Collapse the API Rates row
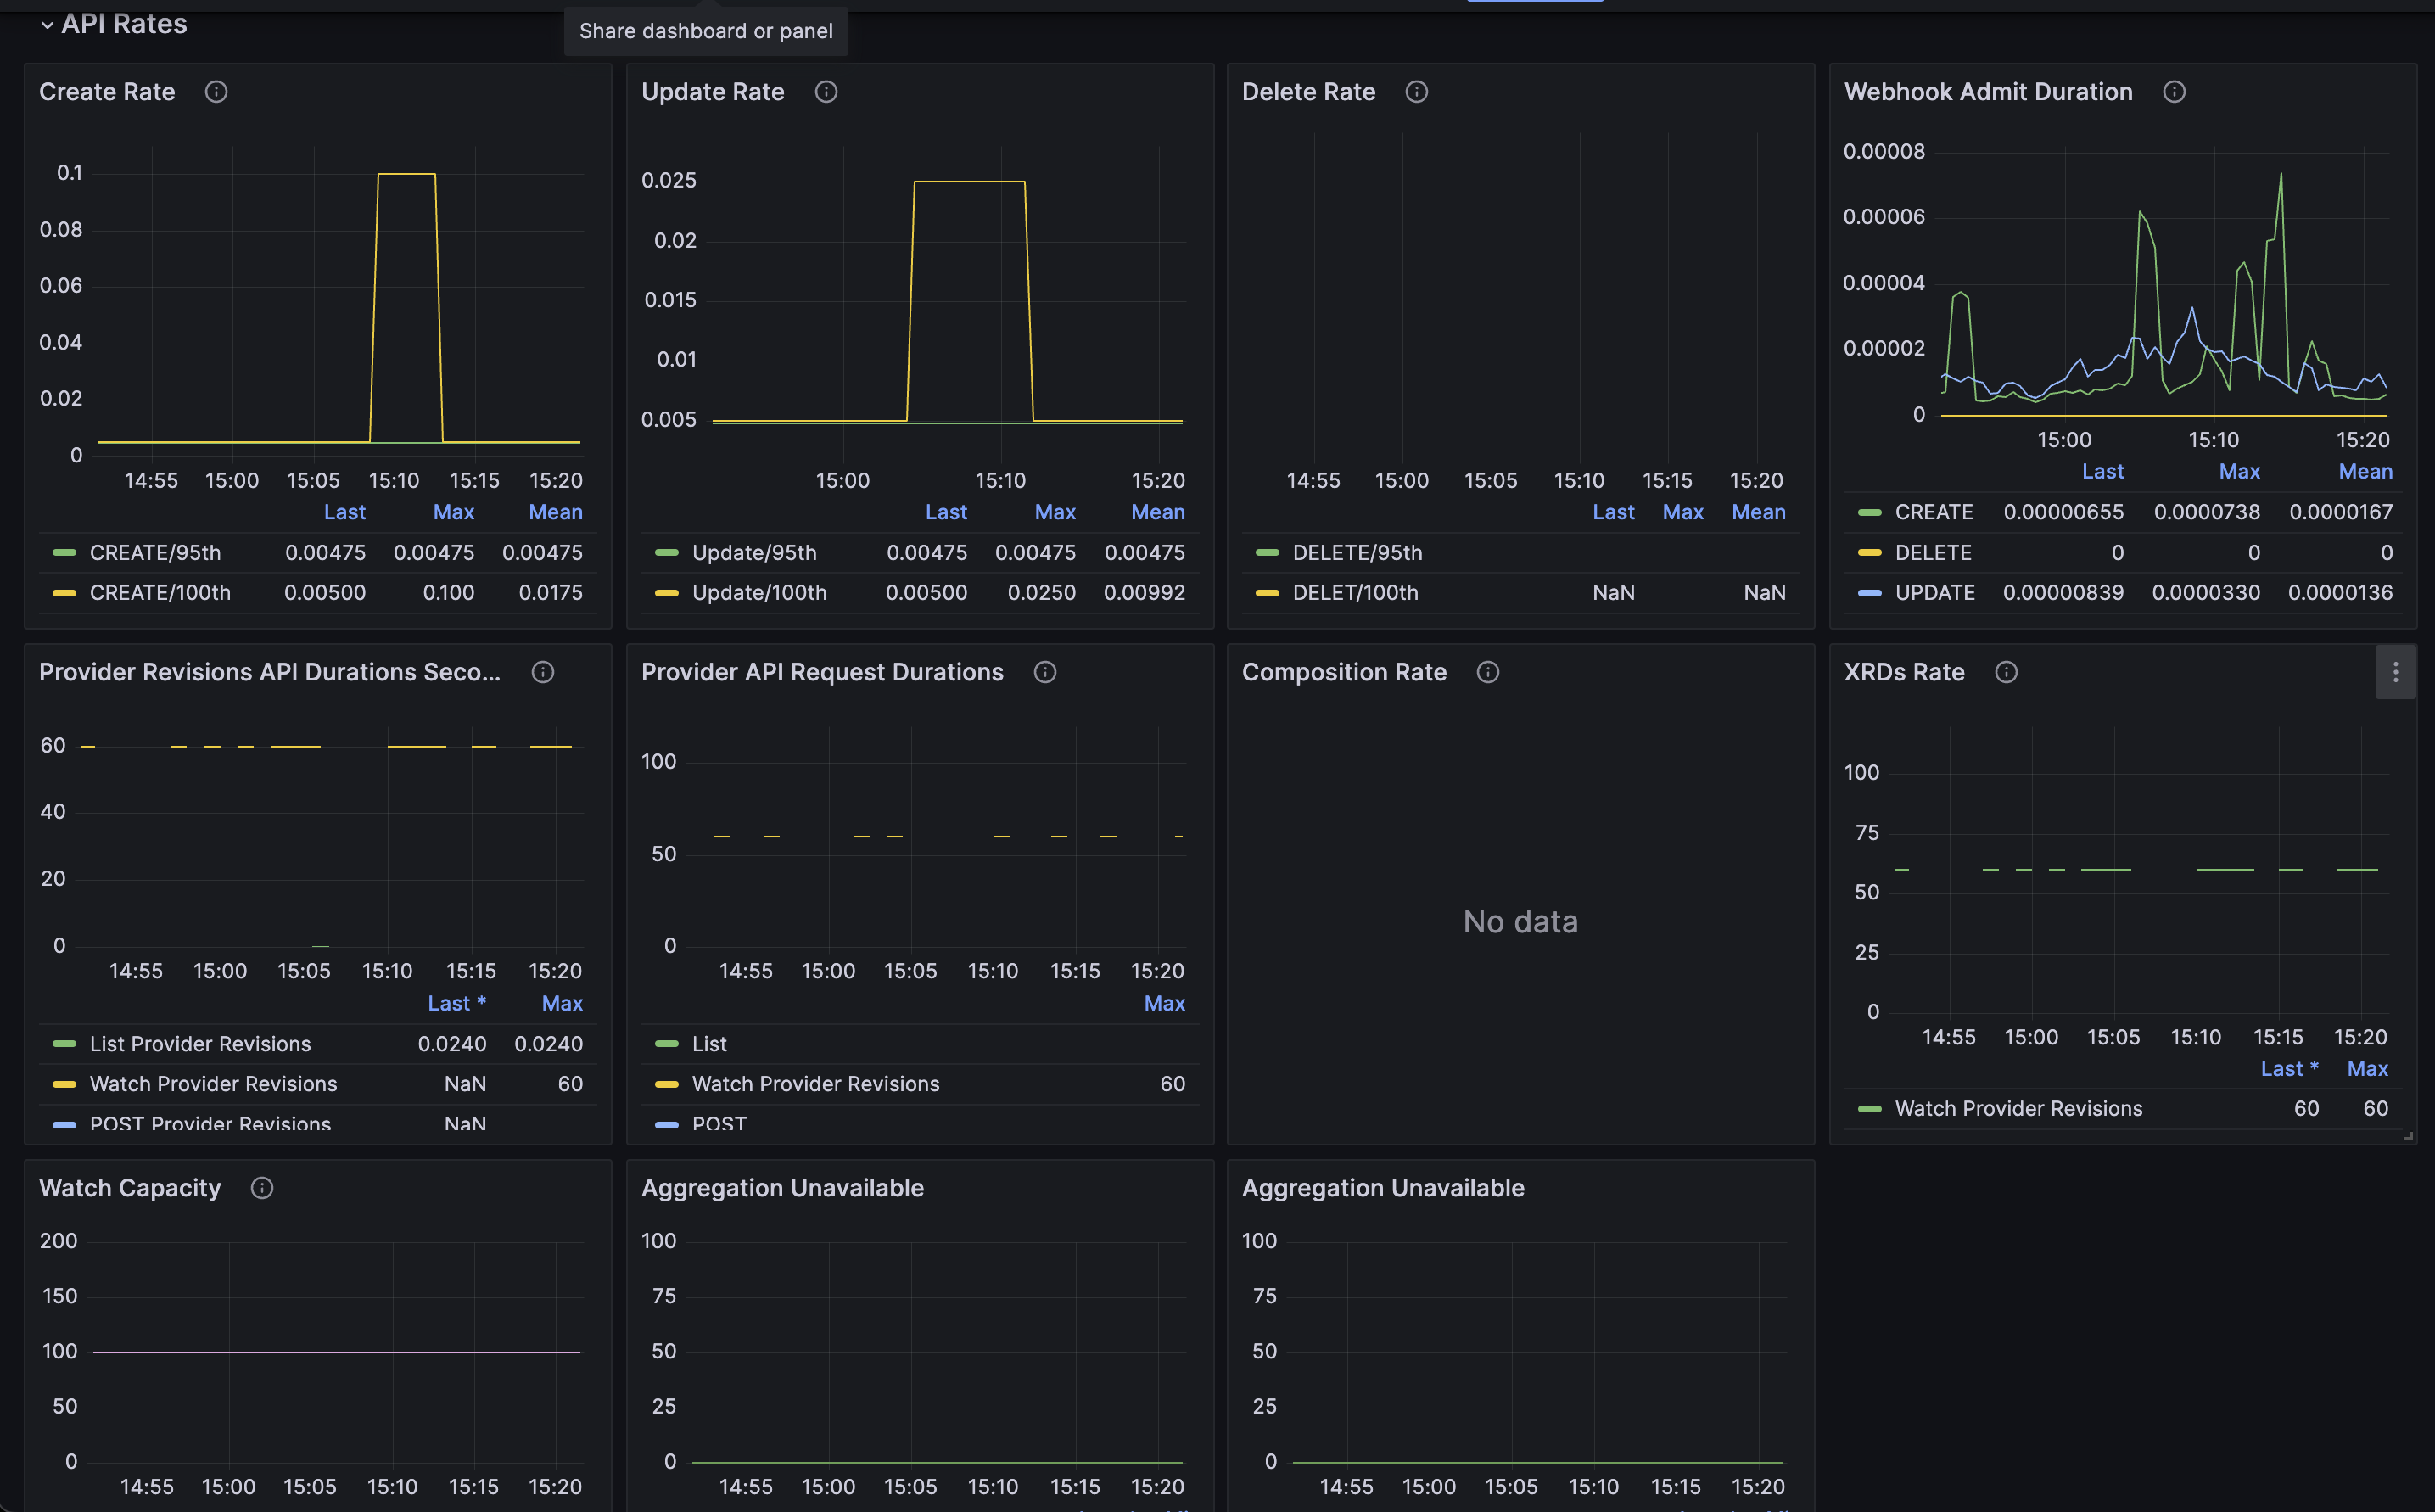This screenshot has height=1512, width=2435. [47, 25]
